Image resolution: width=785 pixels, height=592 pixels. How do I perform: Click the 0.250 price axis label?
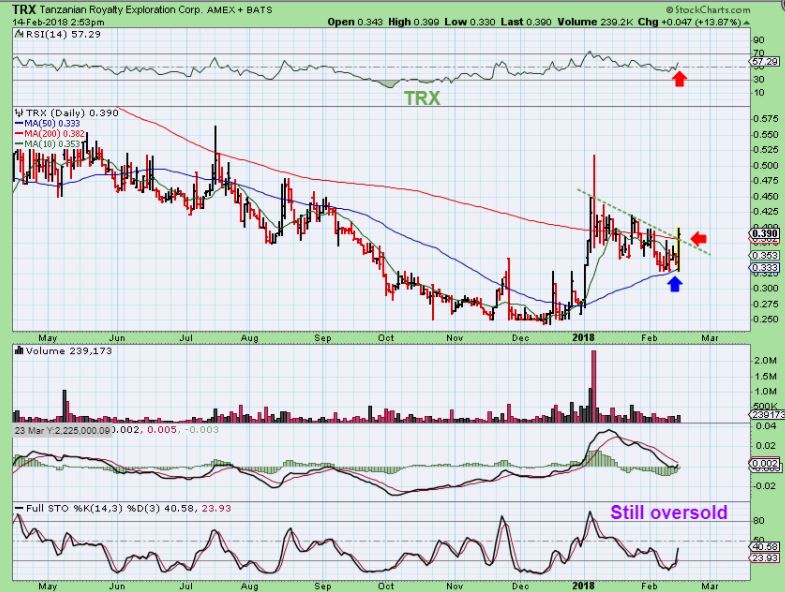tap(765, 319)
